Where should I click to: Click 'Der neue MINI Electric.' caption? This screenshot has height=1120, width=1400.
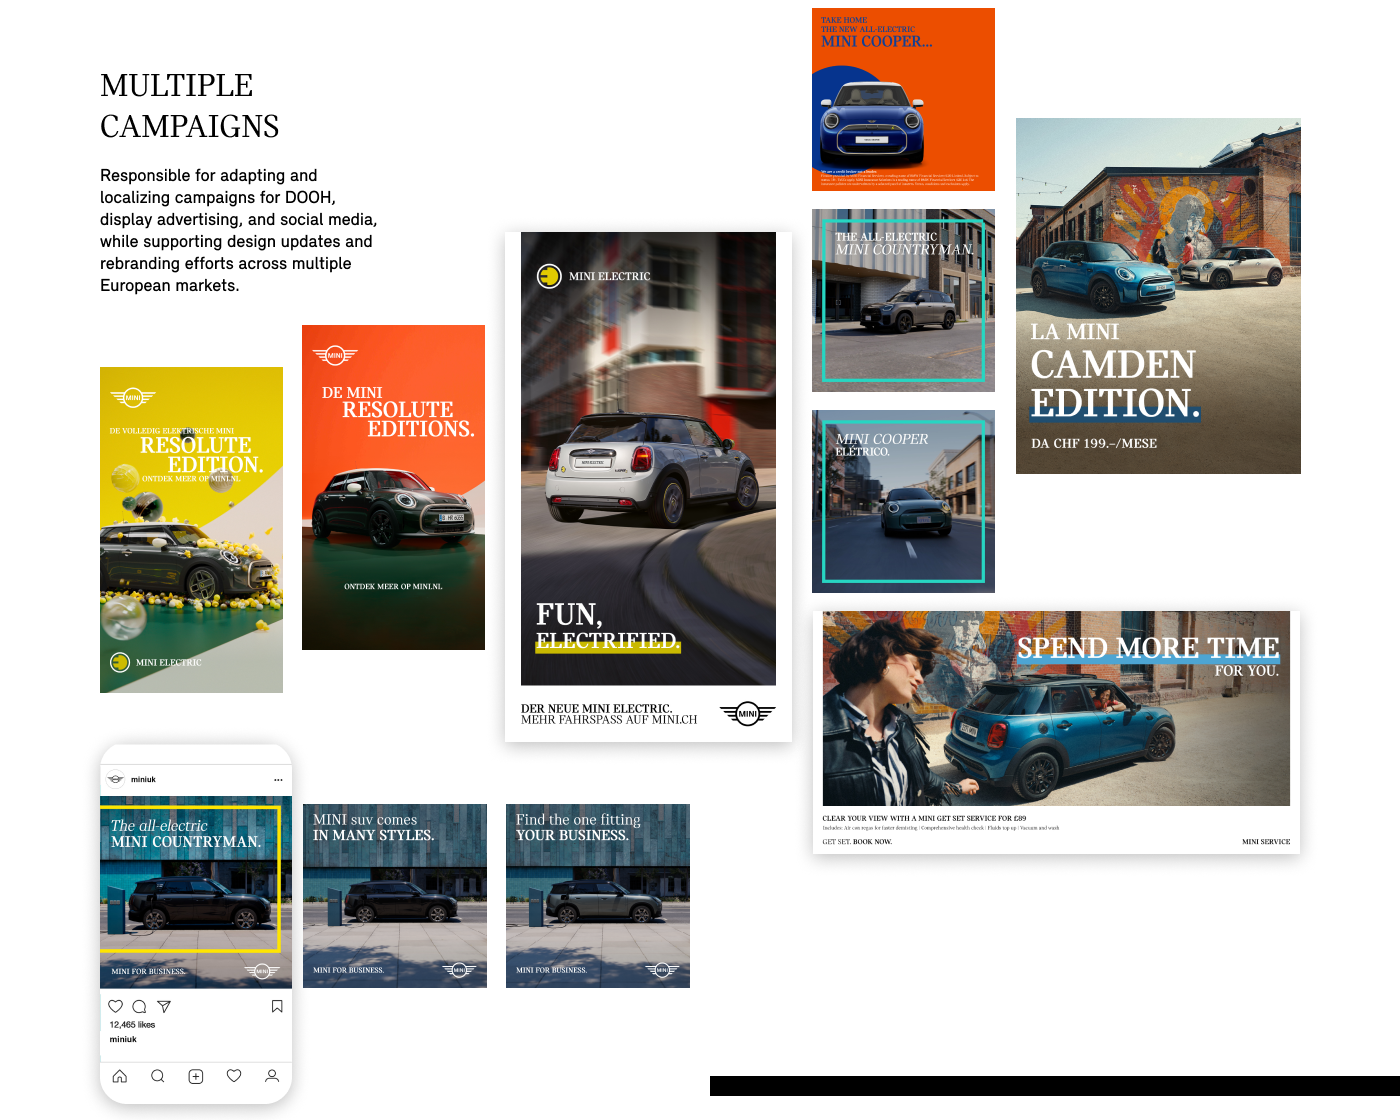point(596,708)
